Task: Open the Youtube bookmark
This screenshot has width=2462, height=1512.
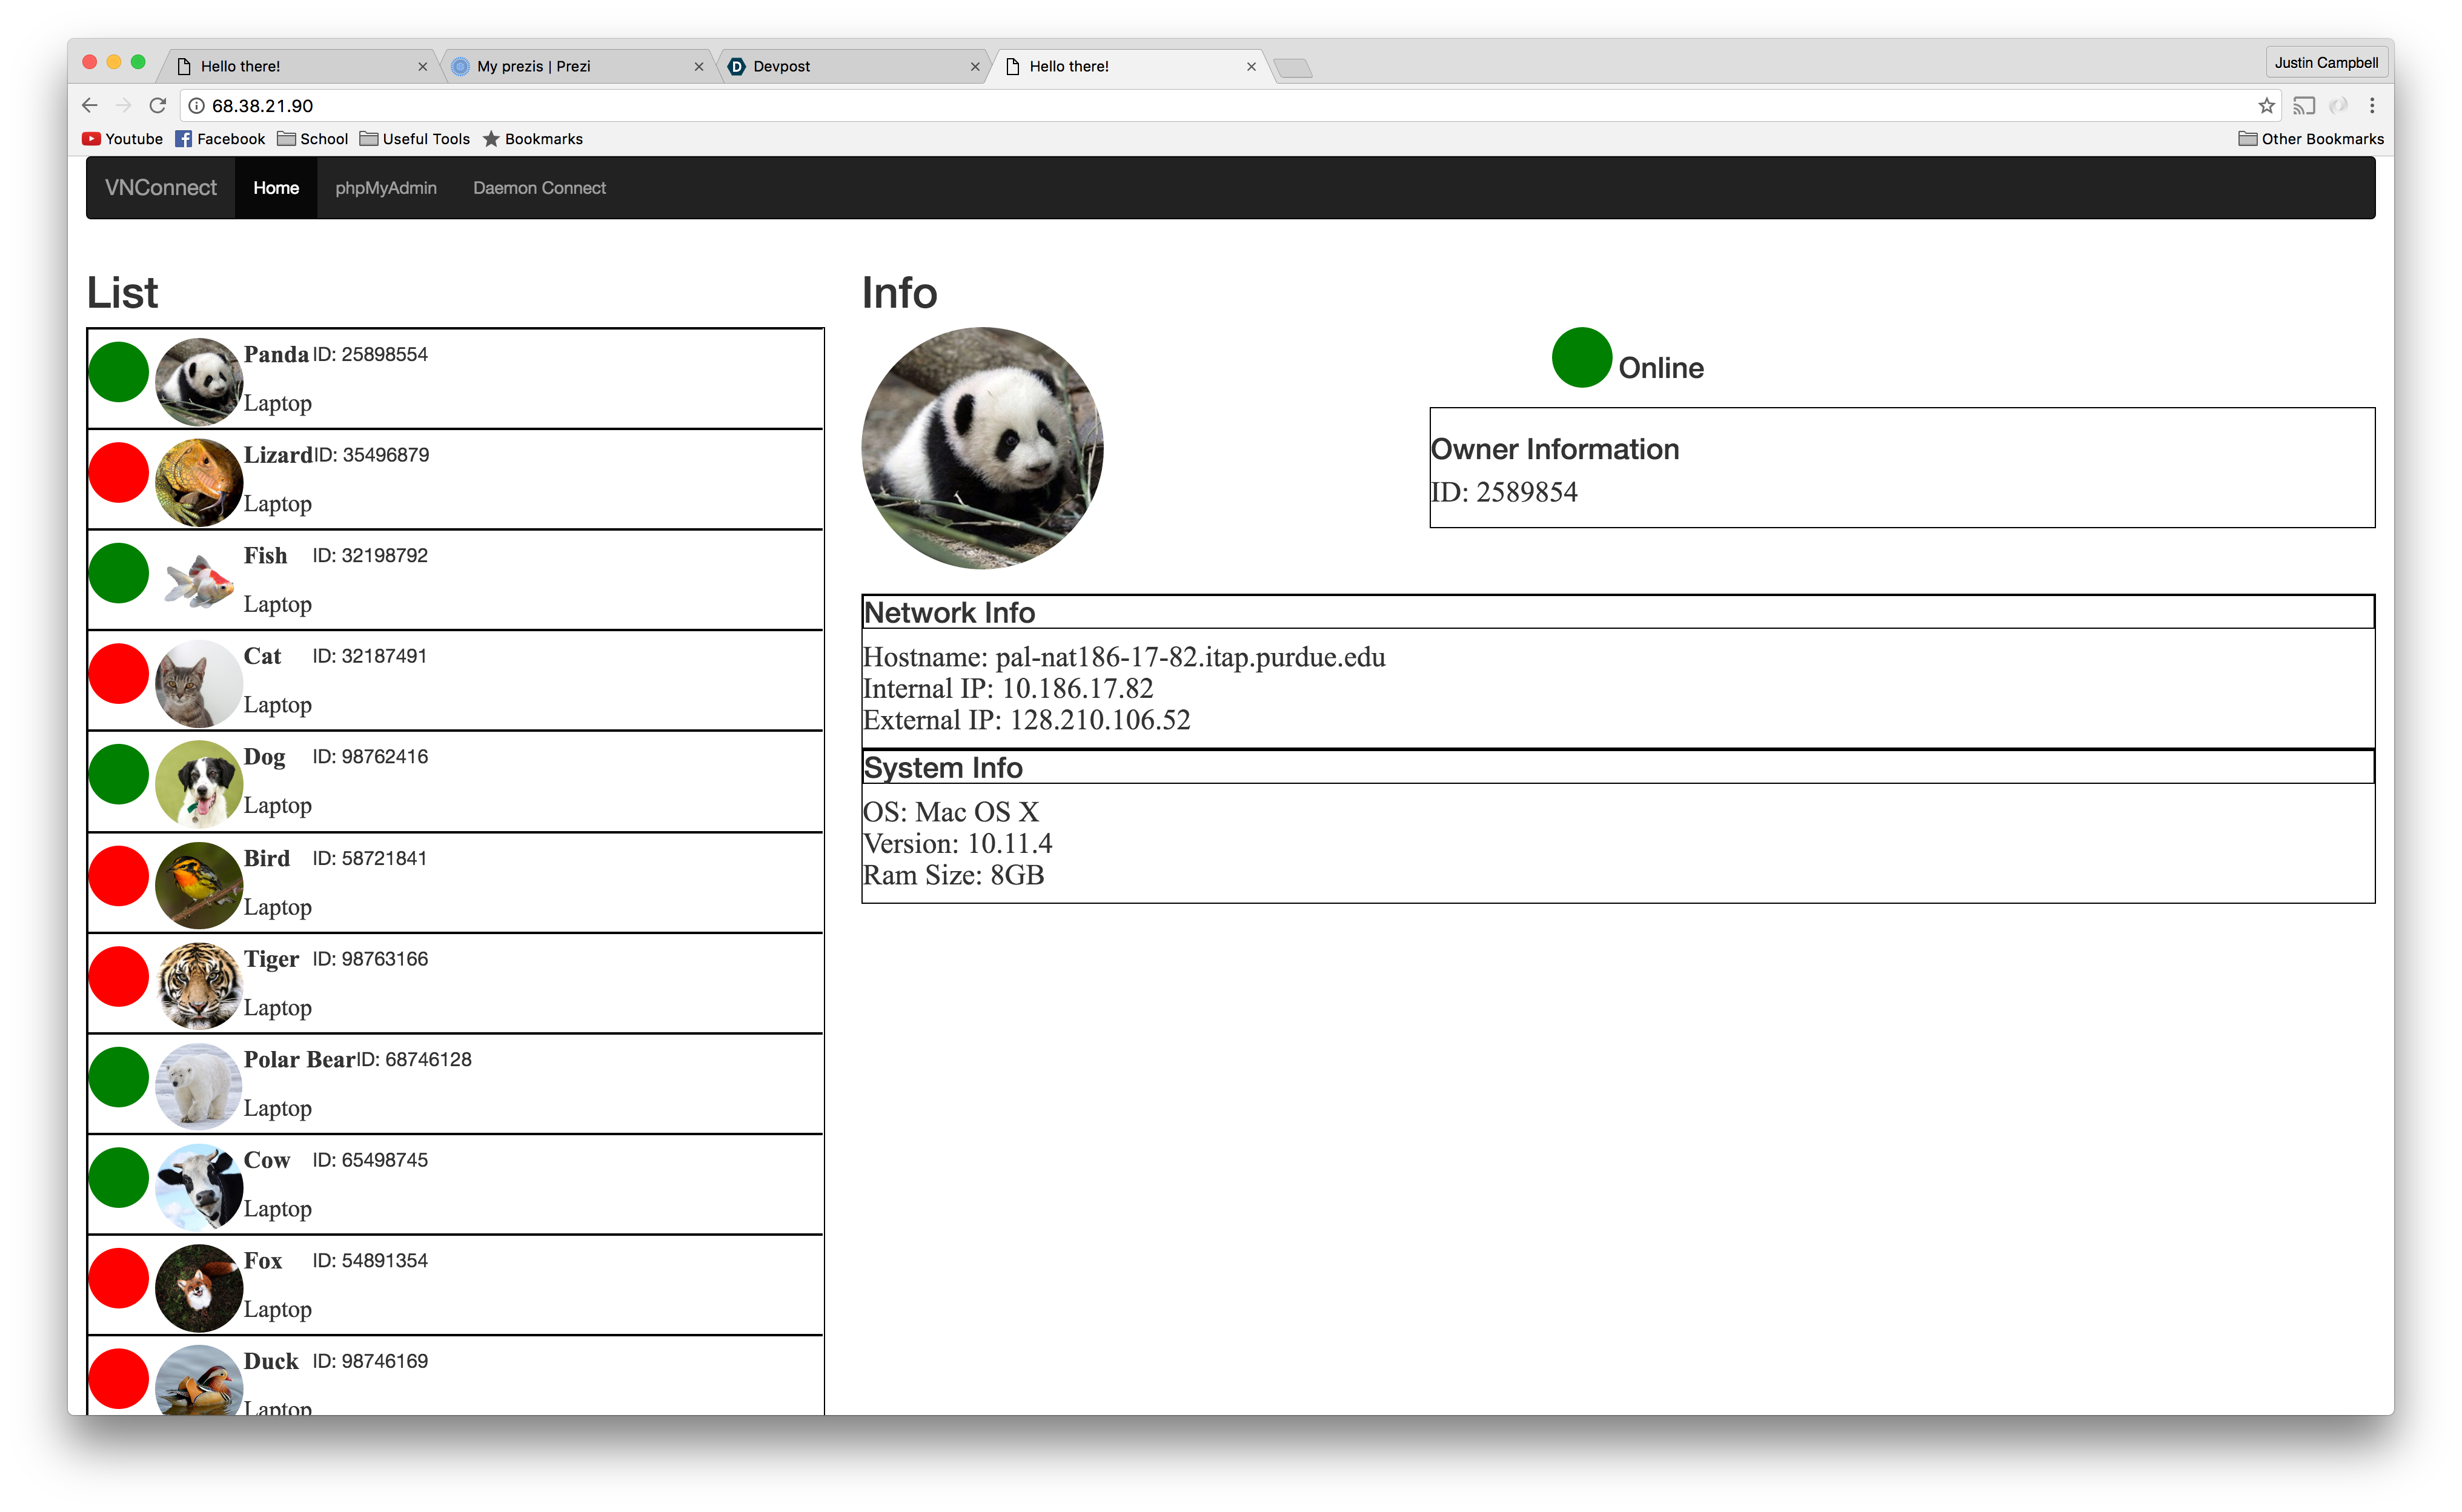Action: pyautogui.click(x=122, y=139)
